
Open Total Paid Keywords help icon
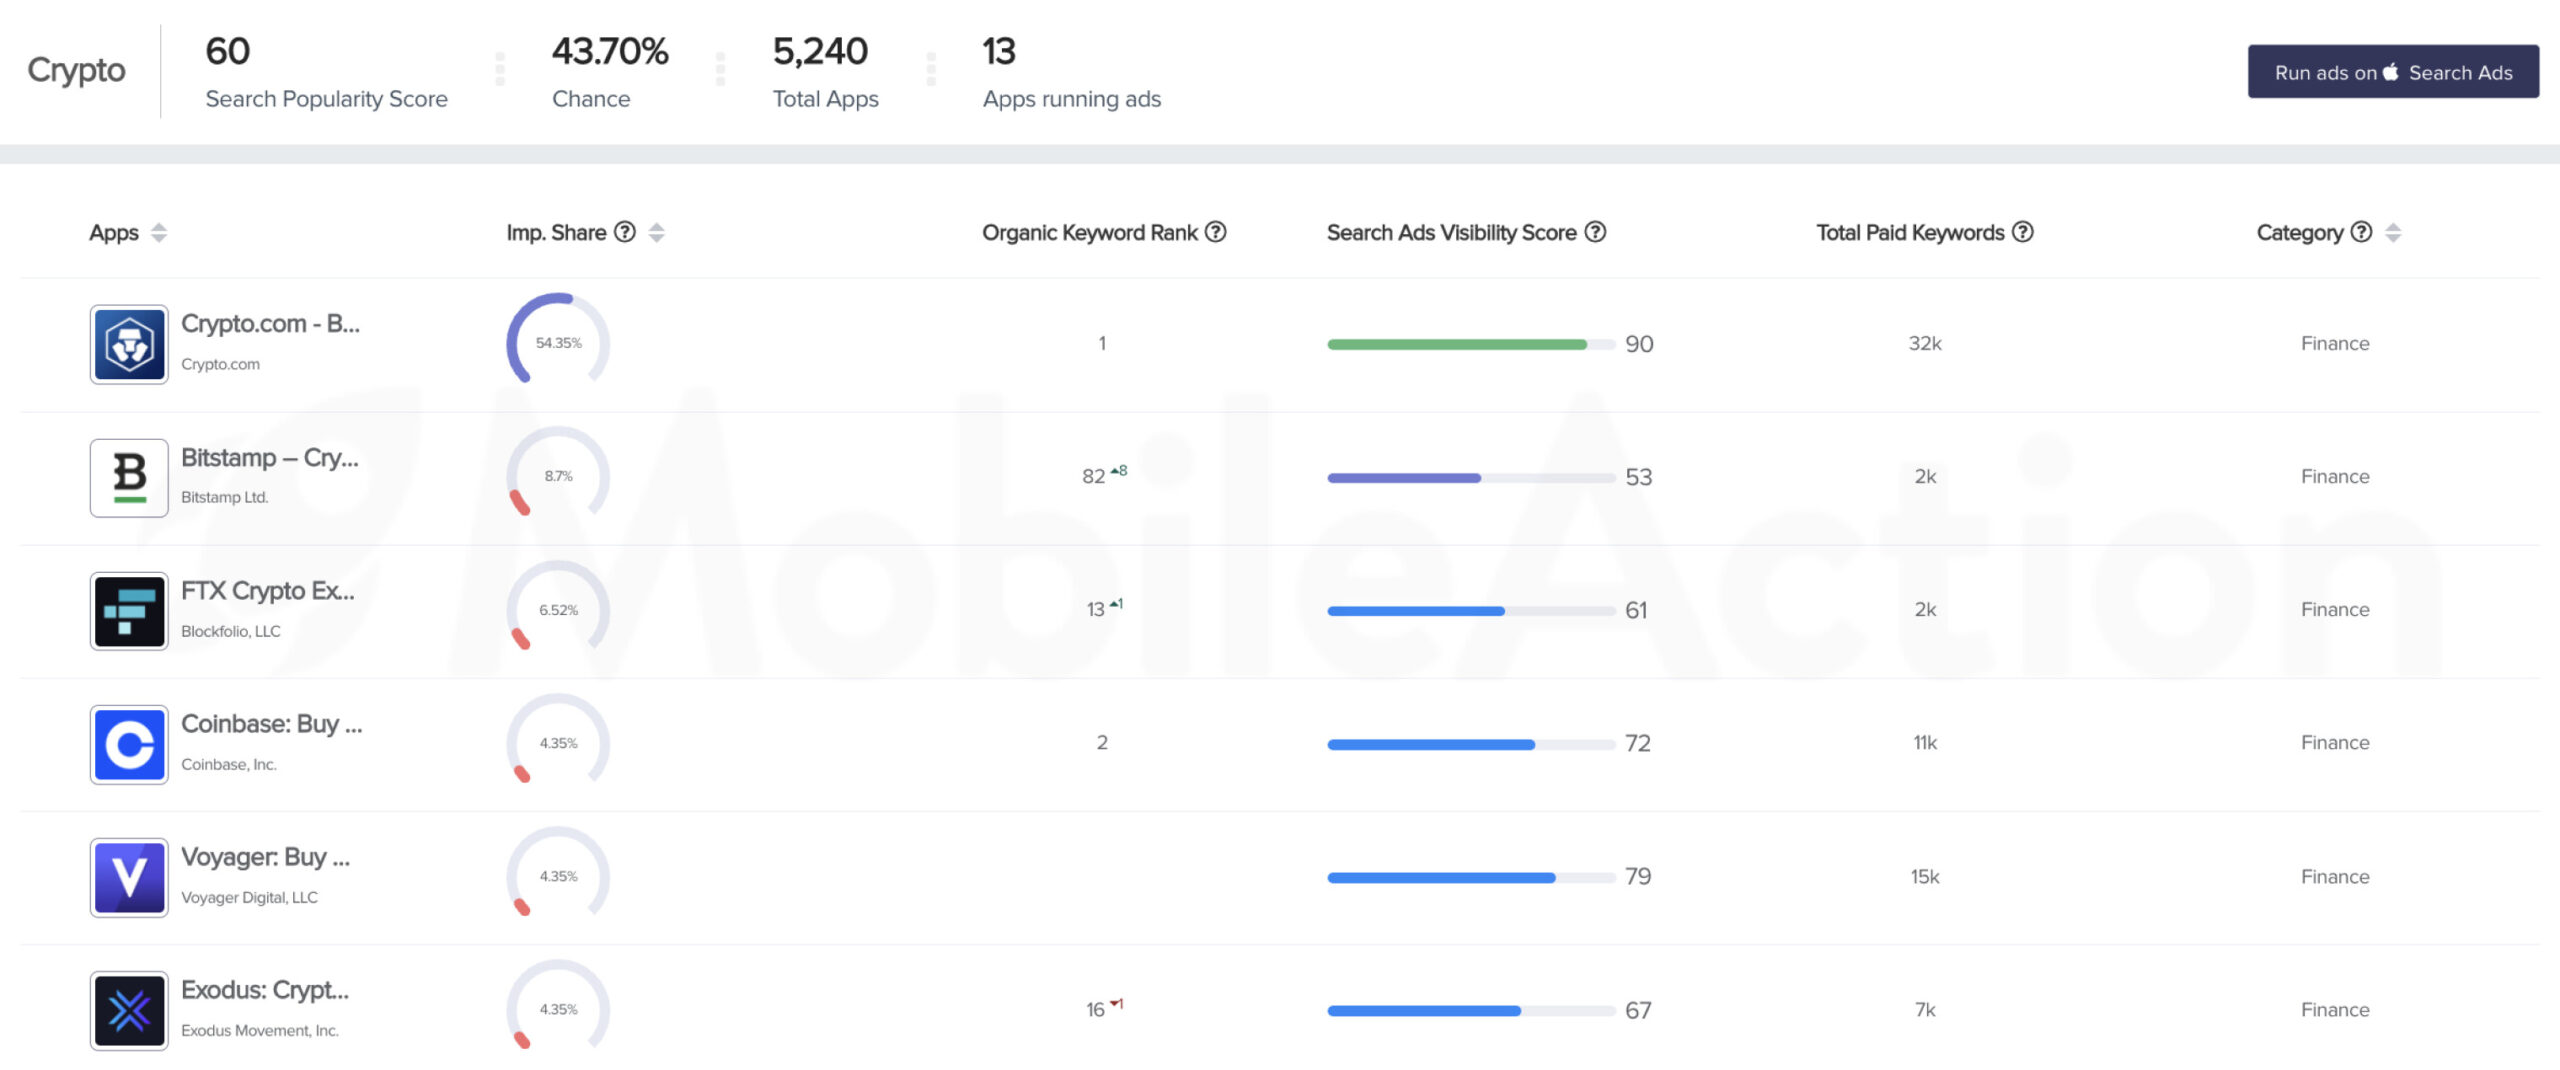[x=2022, y=232]
